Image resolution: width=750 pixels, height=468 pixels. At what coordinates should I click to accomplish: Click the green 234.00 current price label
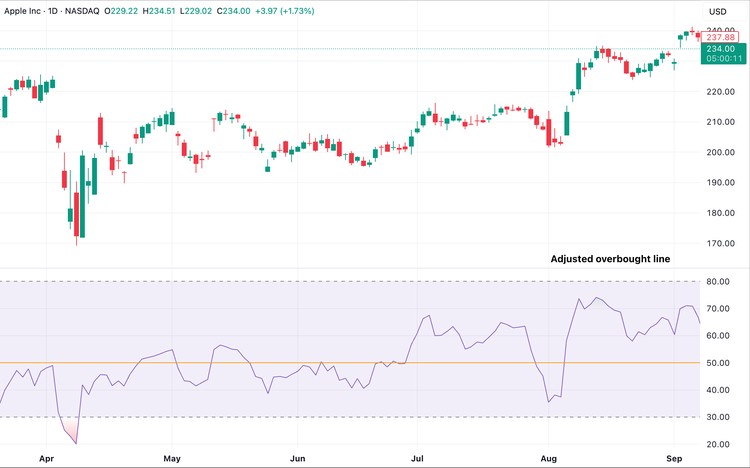click(720, 48)
